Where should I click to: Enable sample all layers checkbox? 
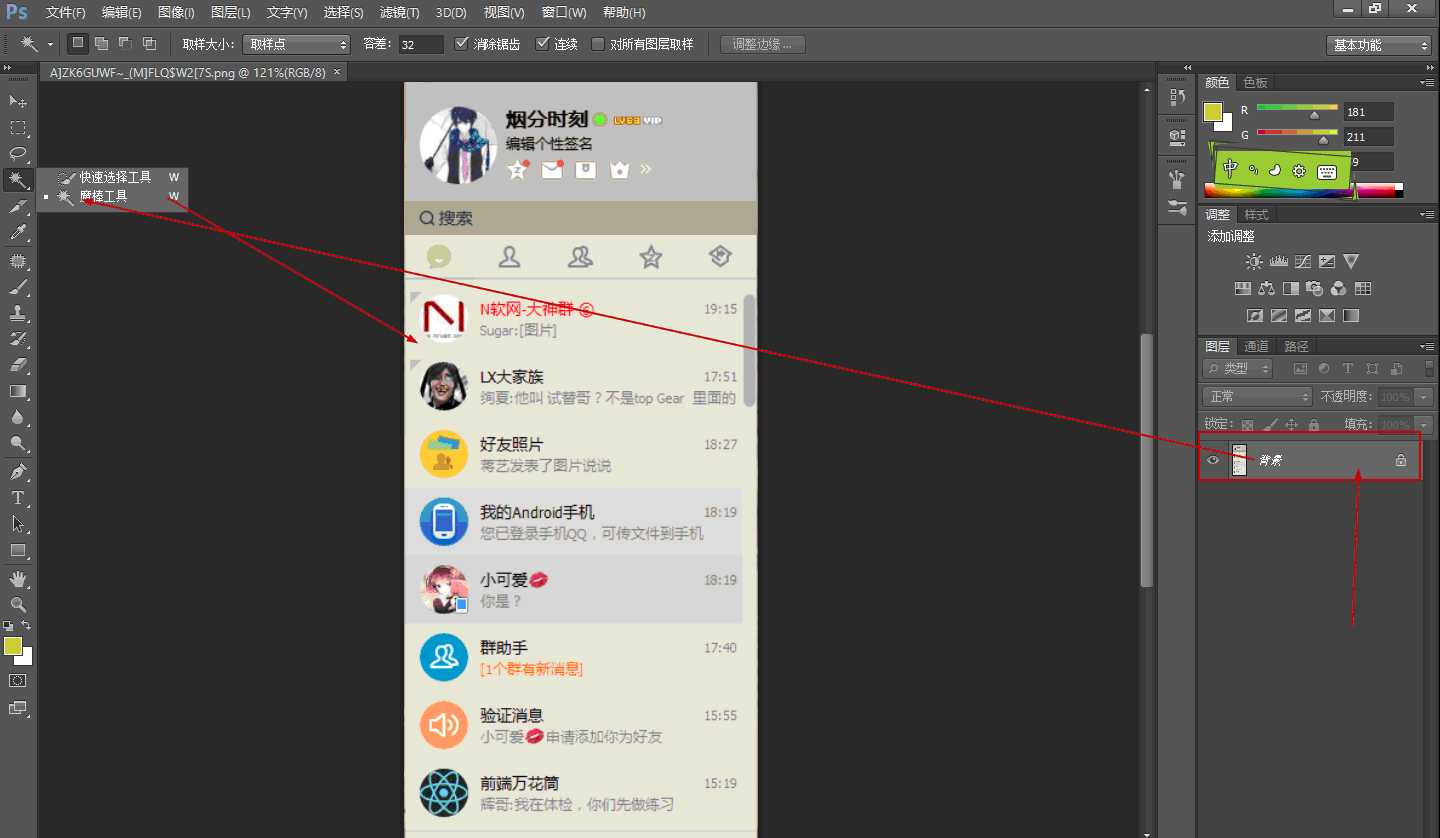[x=598, y=44]
